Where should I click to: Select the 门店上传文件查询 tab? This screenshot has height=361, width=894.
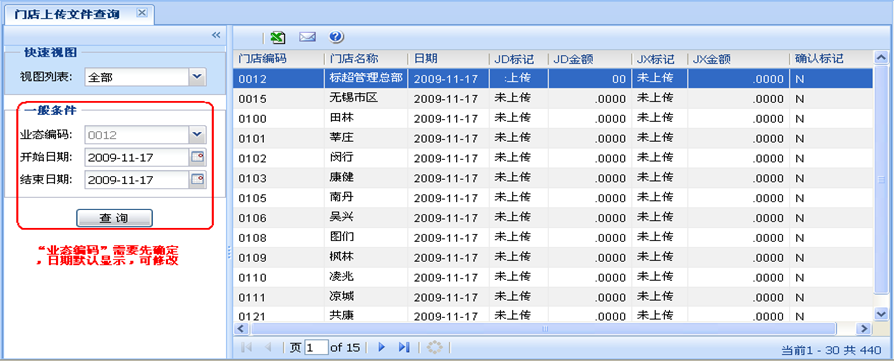coord(79,14)
